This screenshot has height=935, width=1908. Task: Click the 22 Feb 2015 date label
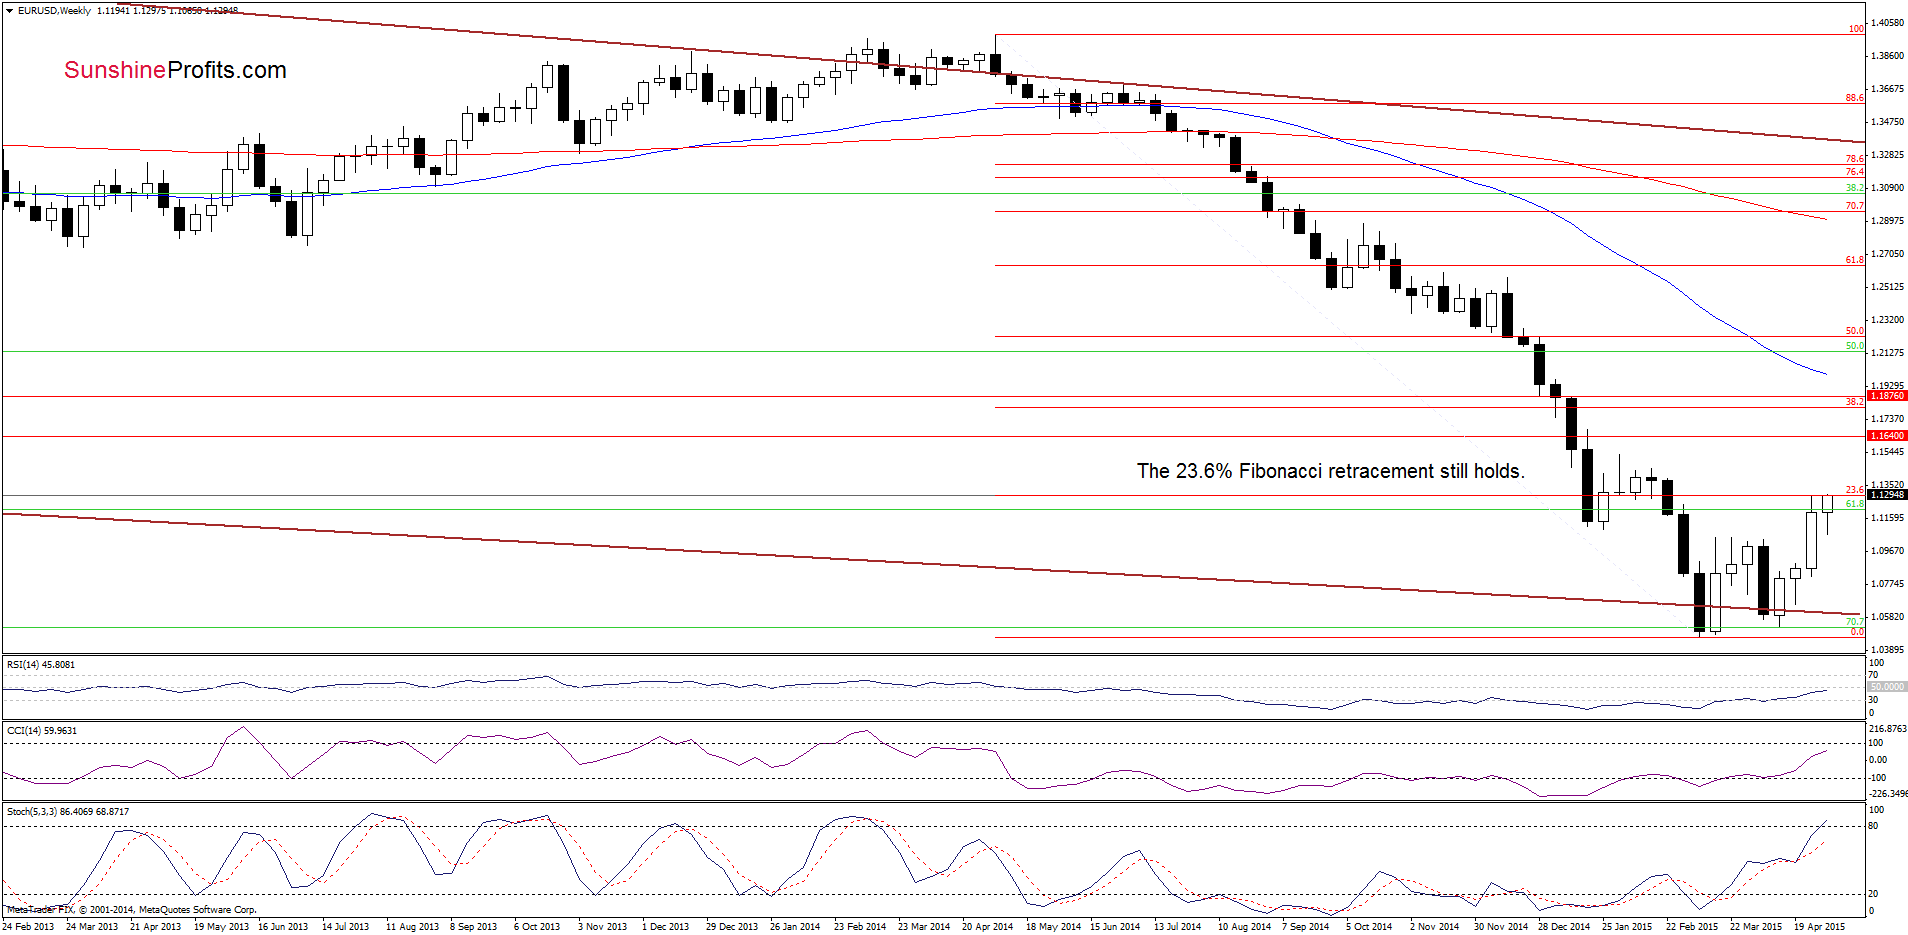[1692, 927]
